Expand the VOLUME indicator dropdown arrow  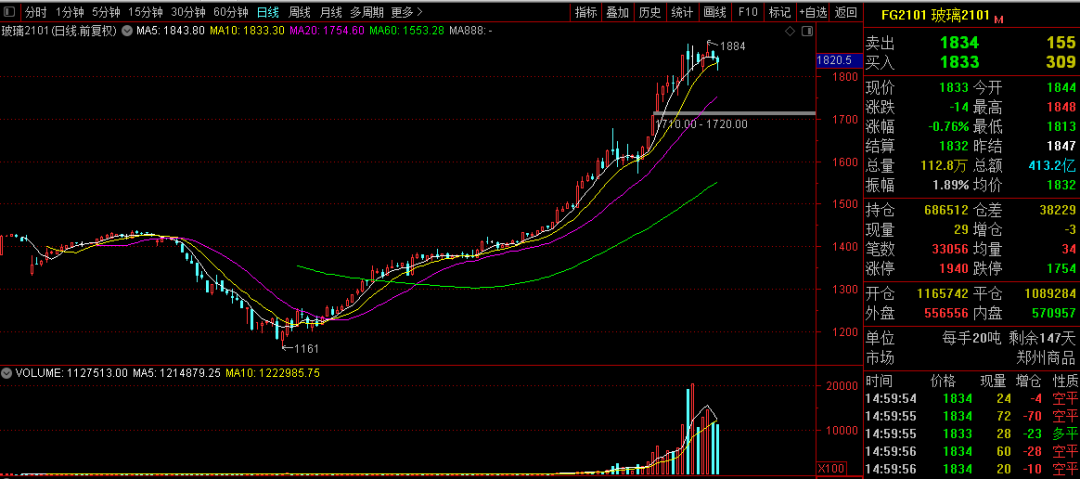7,373
